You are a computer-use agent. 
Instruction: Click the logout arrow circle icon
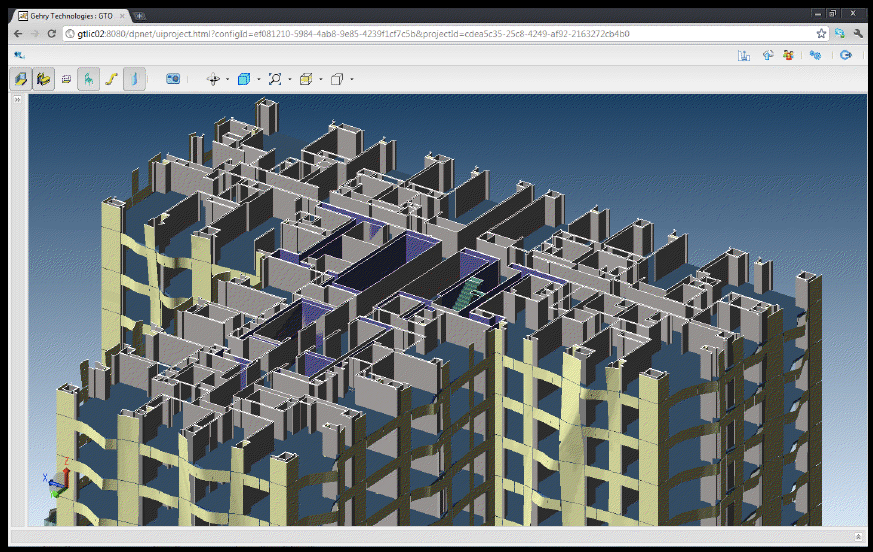[846, 55]
